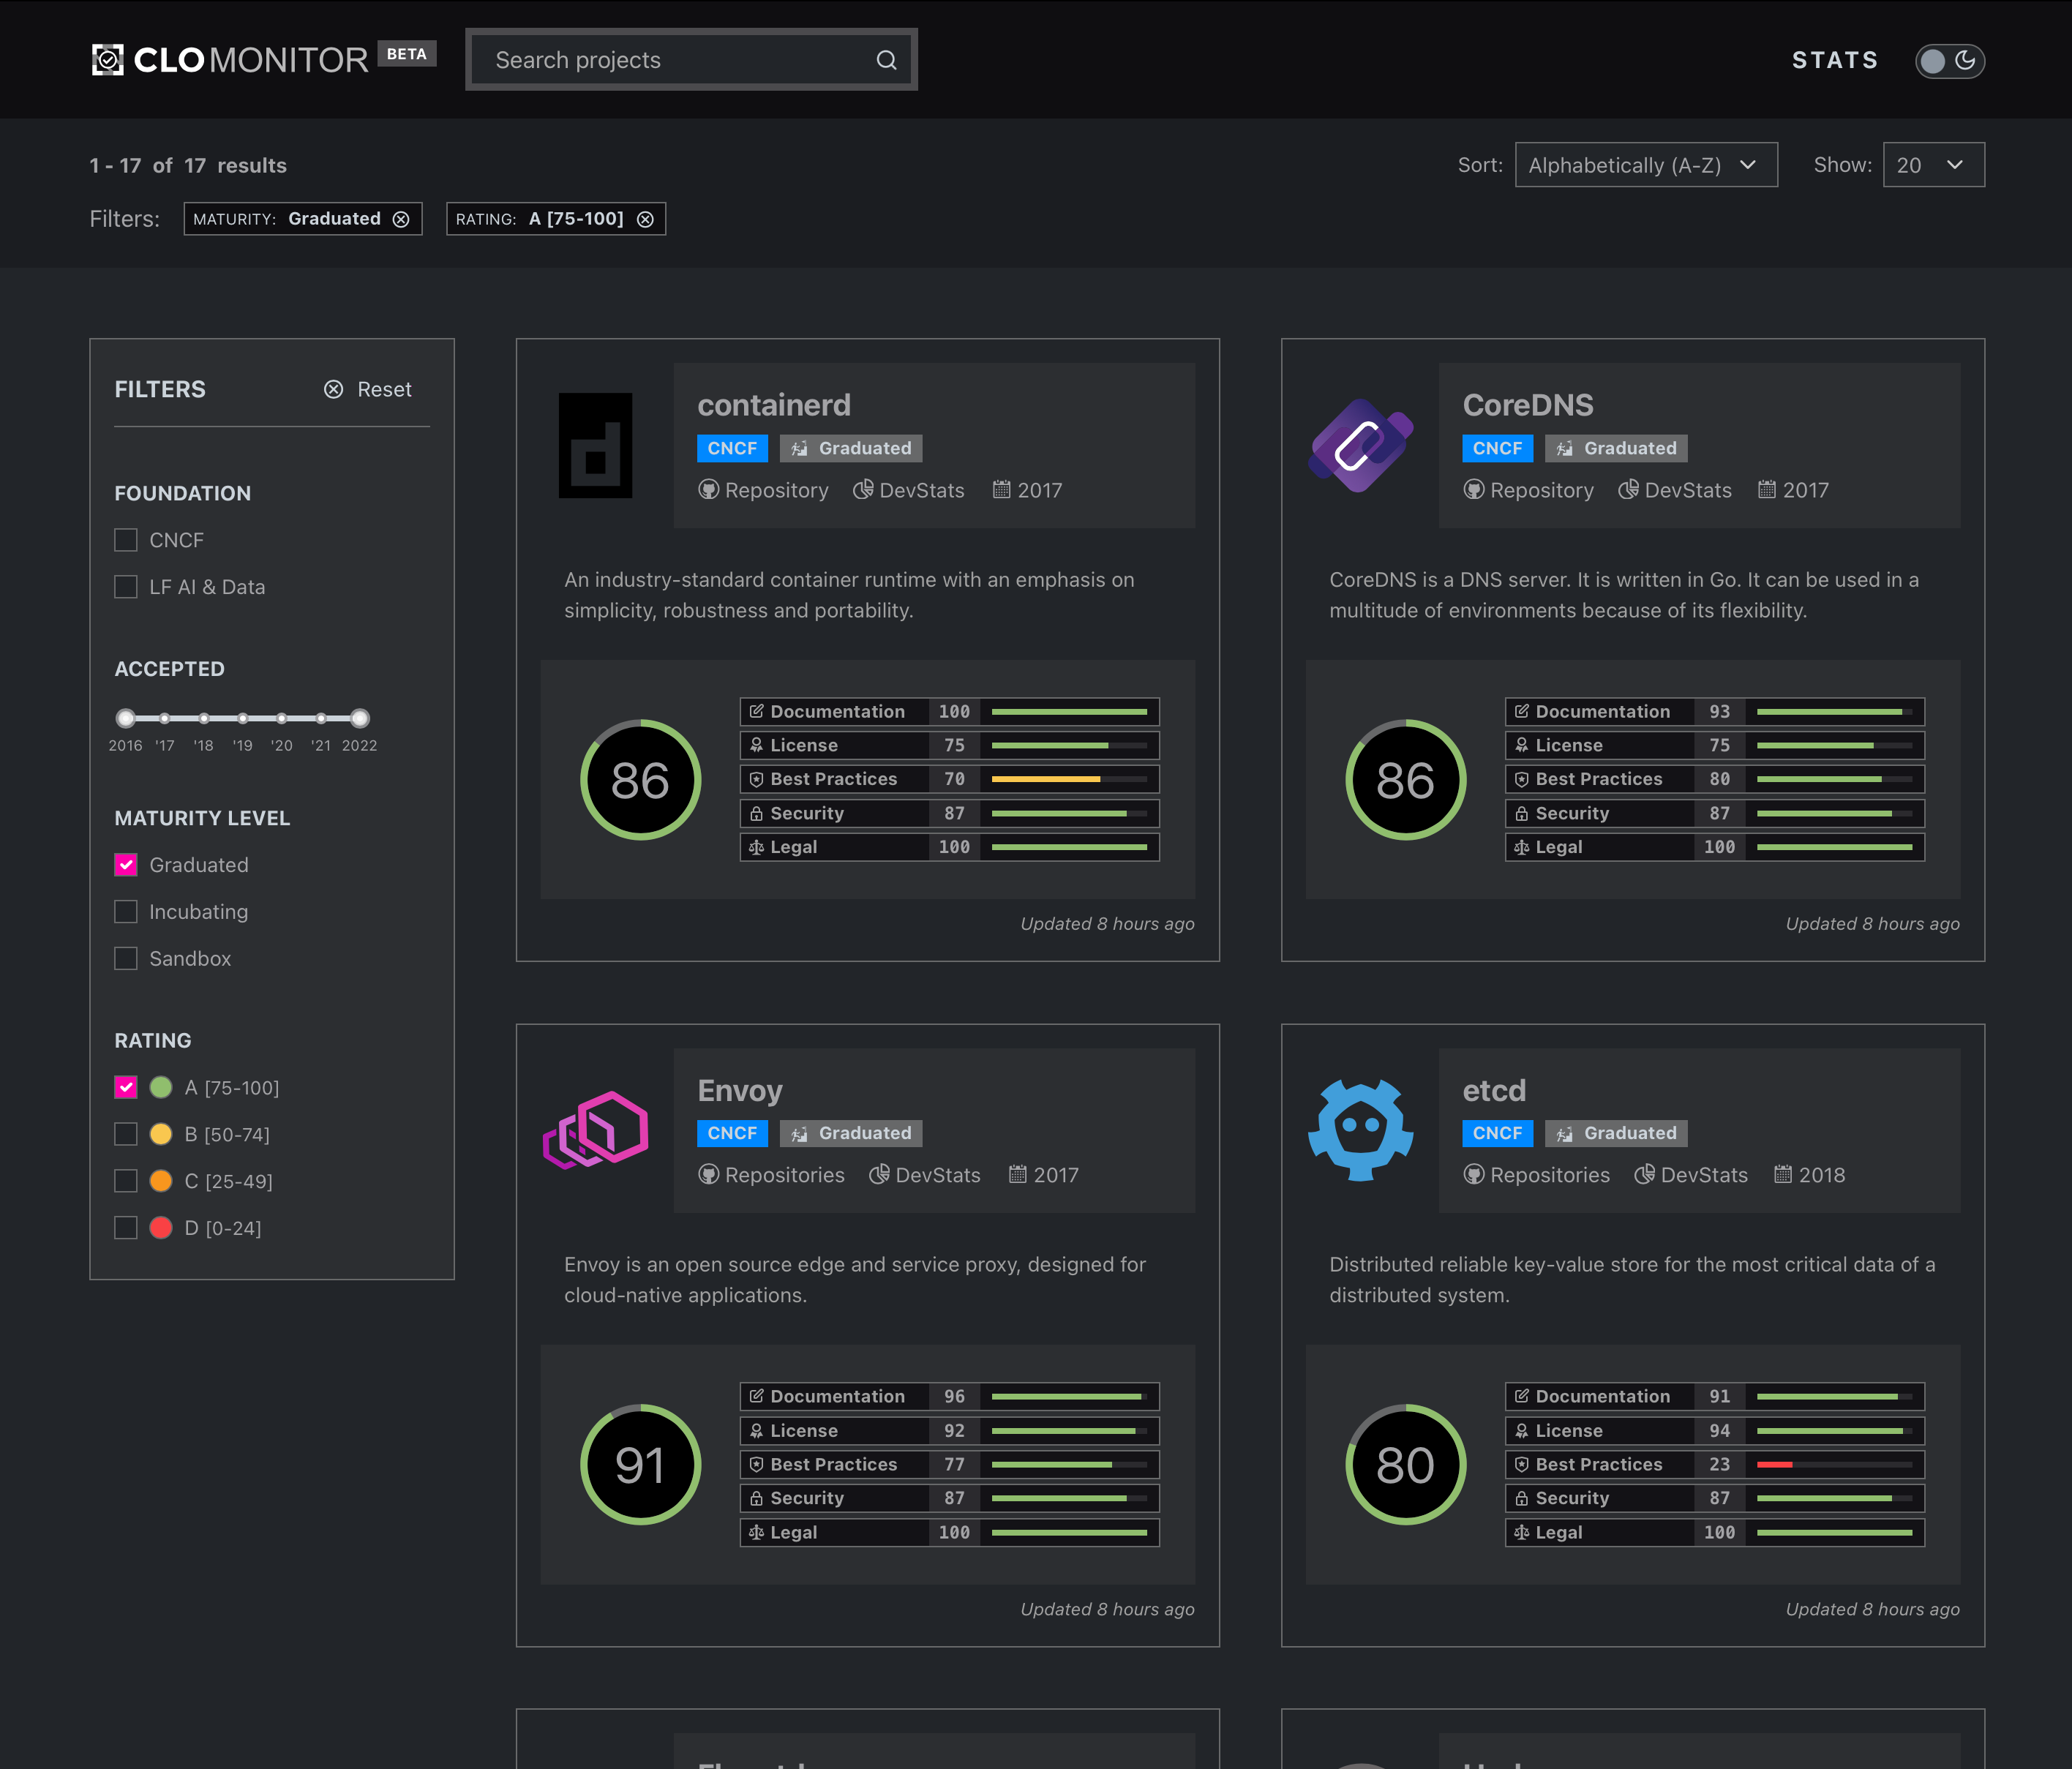The height and width of the screenshot is (1769, 2072).
Task: Remove the Rating A filter chip
Action: (x=646, y=219)
